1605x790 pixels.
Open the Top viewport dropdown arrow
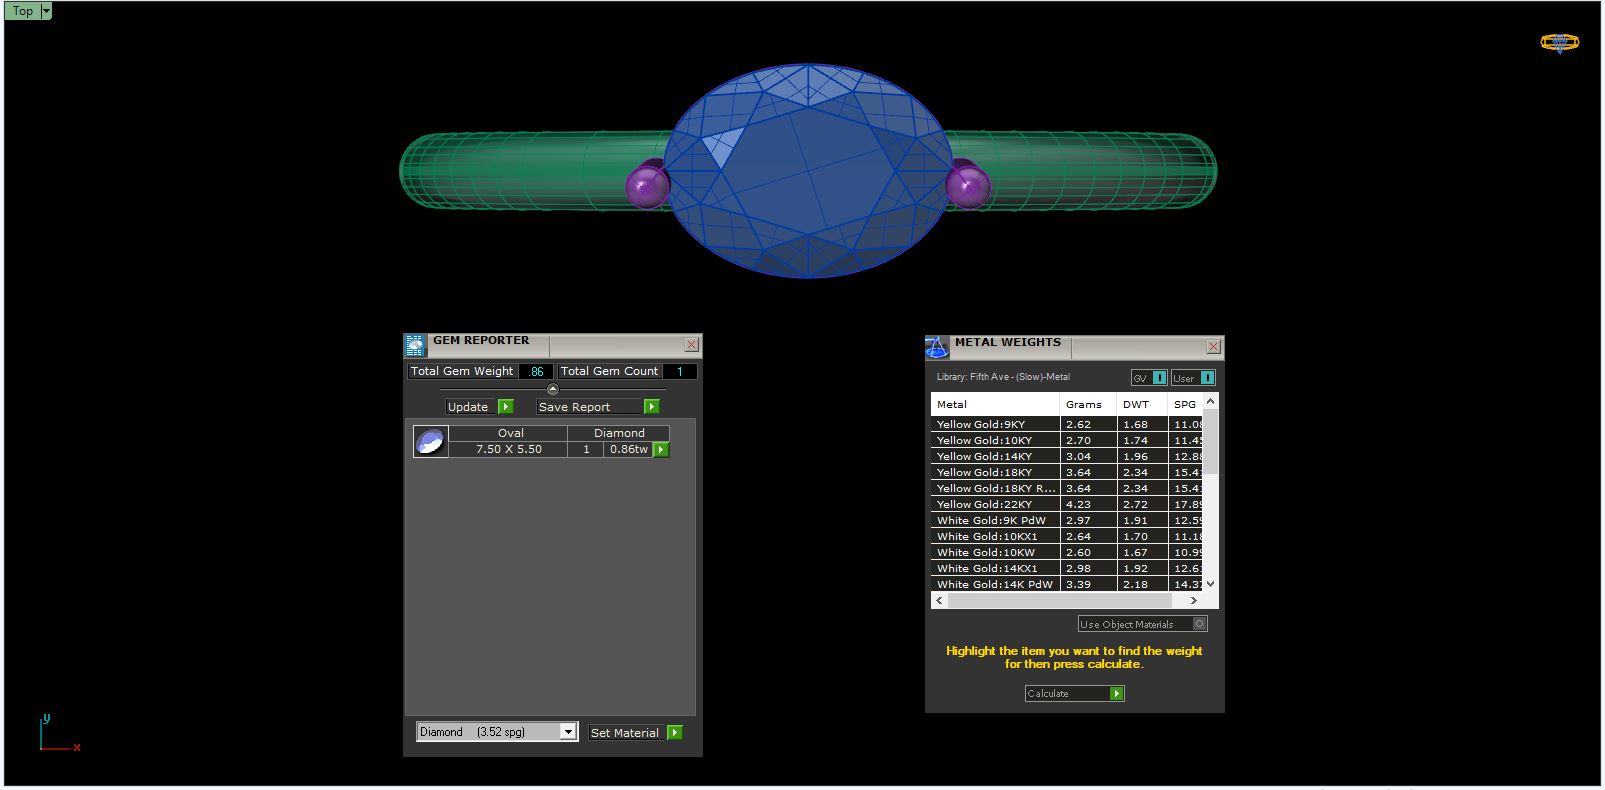pyautogui.click(x=46, y=11)
